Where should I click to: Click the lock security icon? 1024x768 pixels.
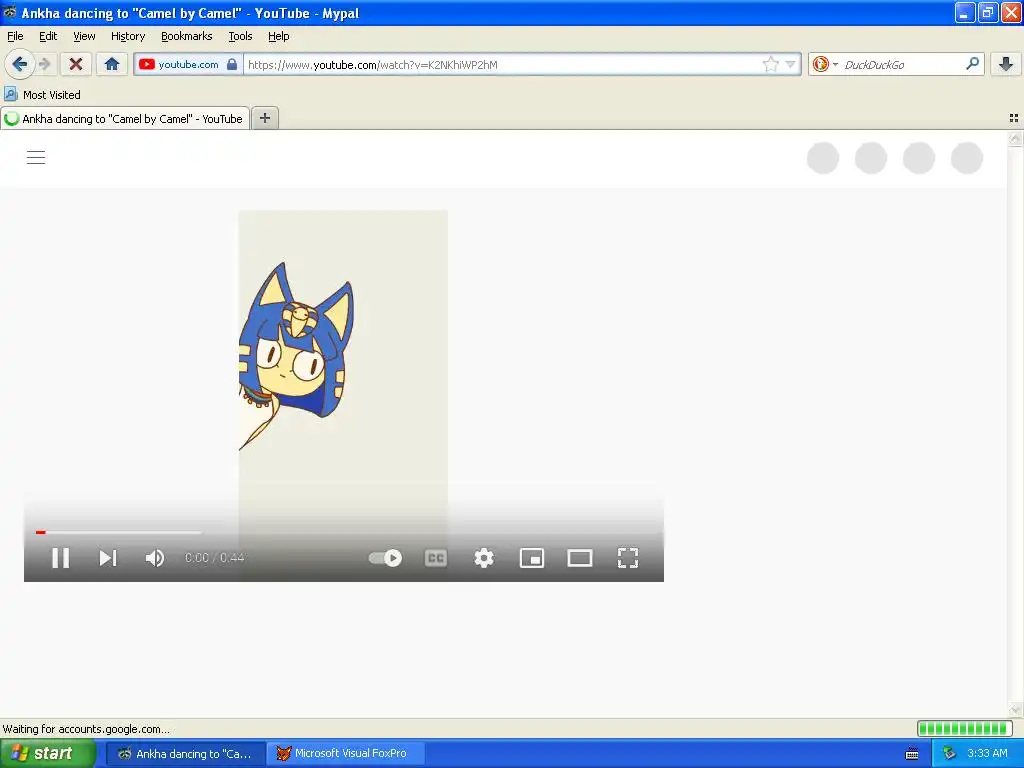pos(232,64)
